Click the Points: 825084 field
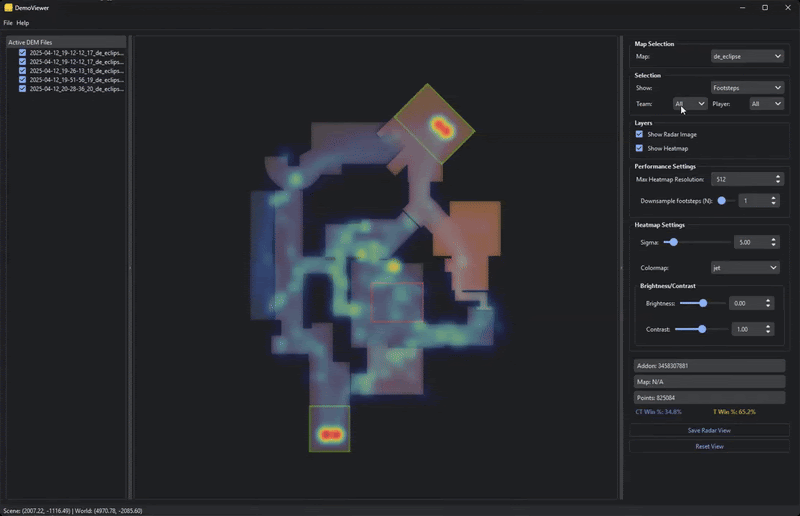800x516 pixels. 709,398
